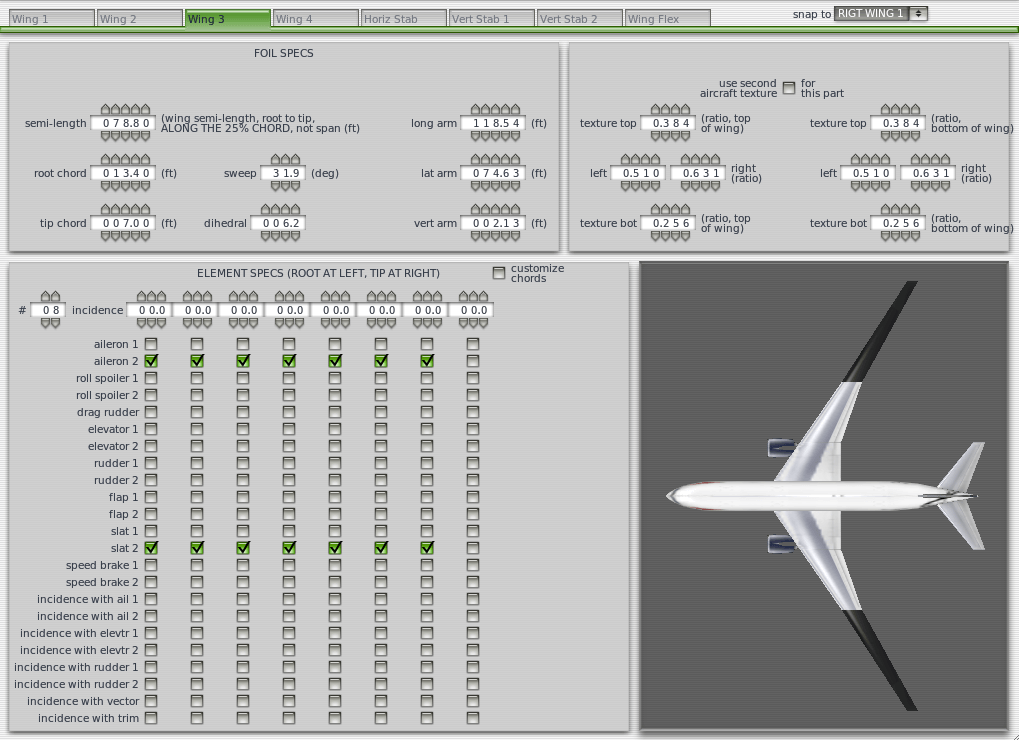Click the aircraft top-view preview
Viewport: 1019px width, 740px height.
(x=824, y=496)
